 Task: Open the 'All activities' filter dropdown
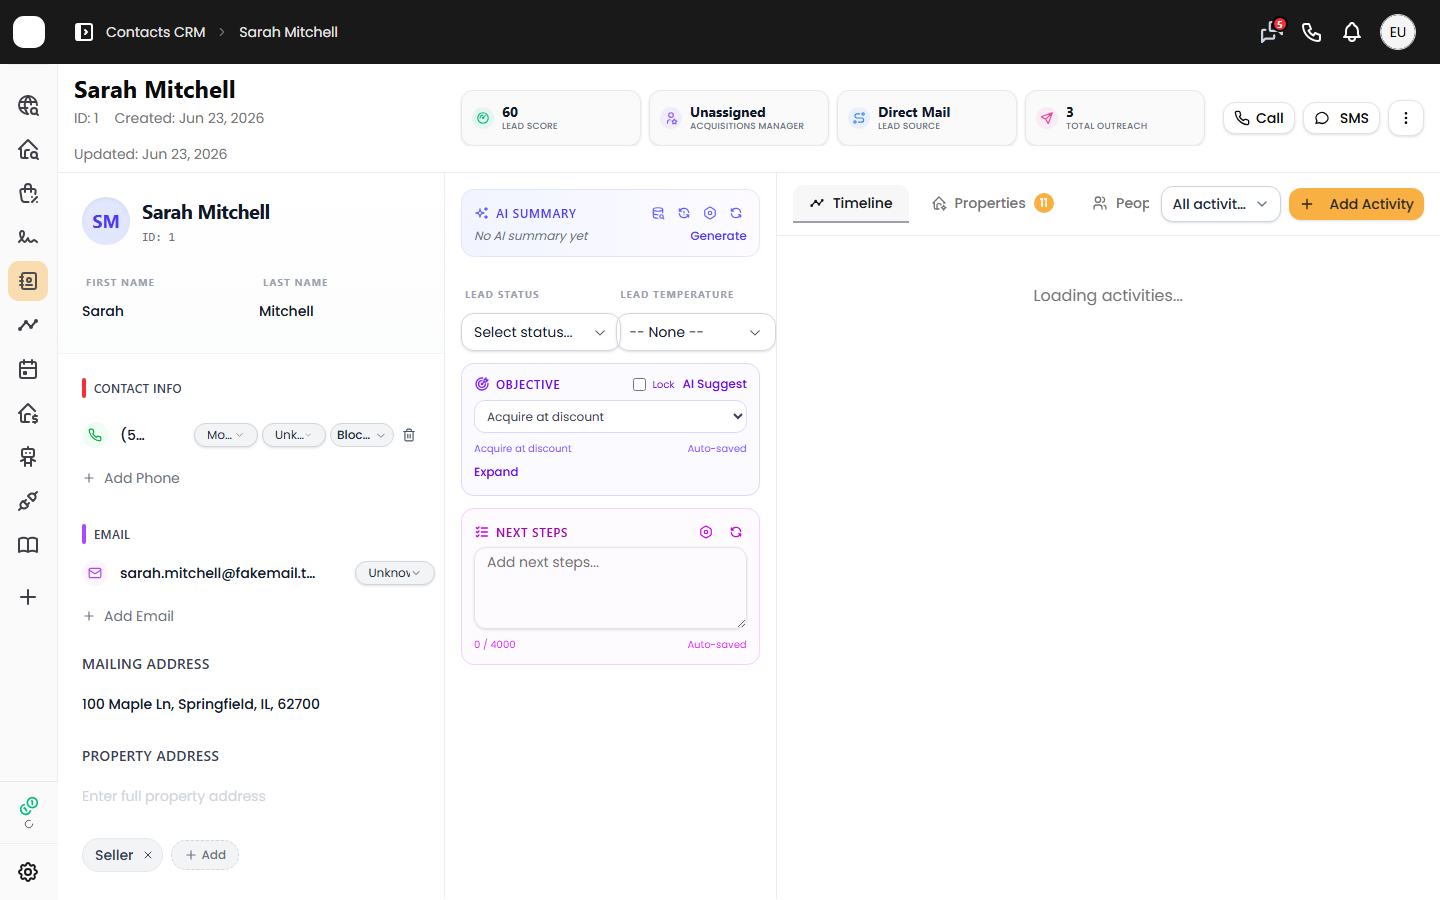point(1220,204)
